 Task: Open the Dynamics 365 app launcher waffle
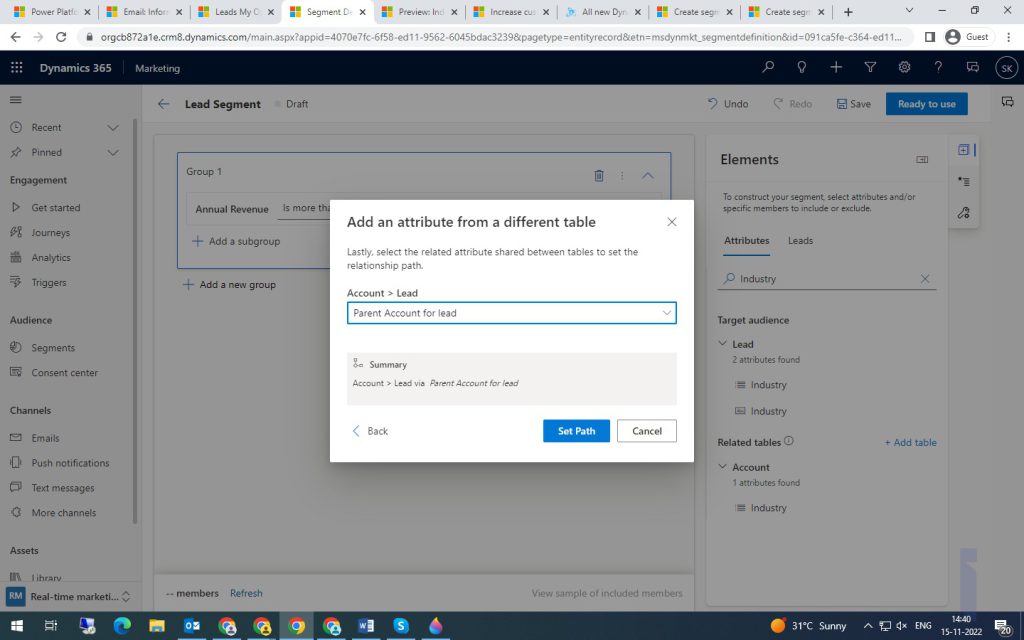(x=15, y=68)
